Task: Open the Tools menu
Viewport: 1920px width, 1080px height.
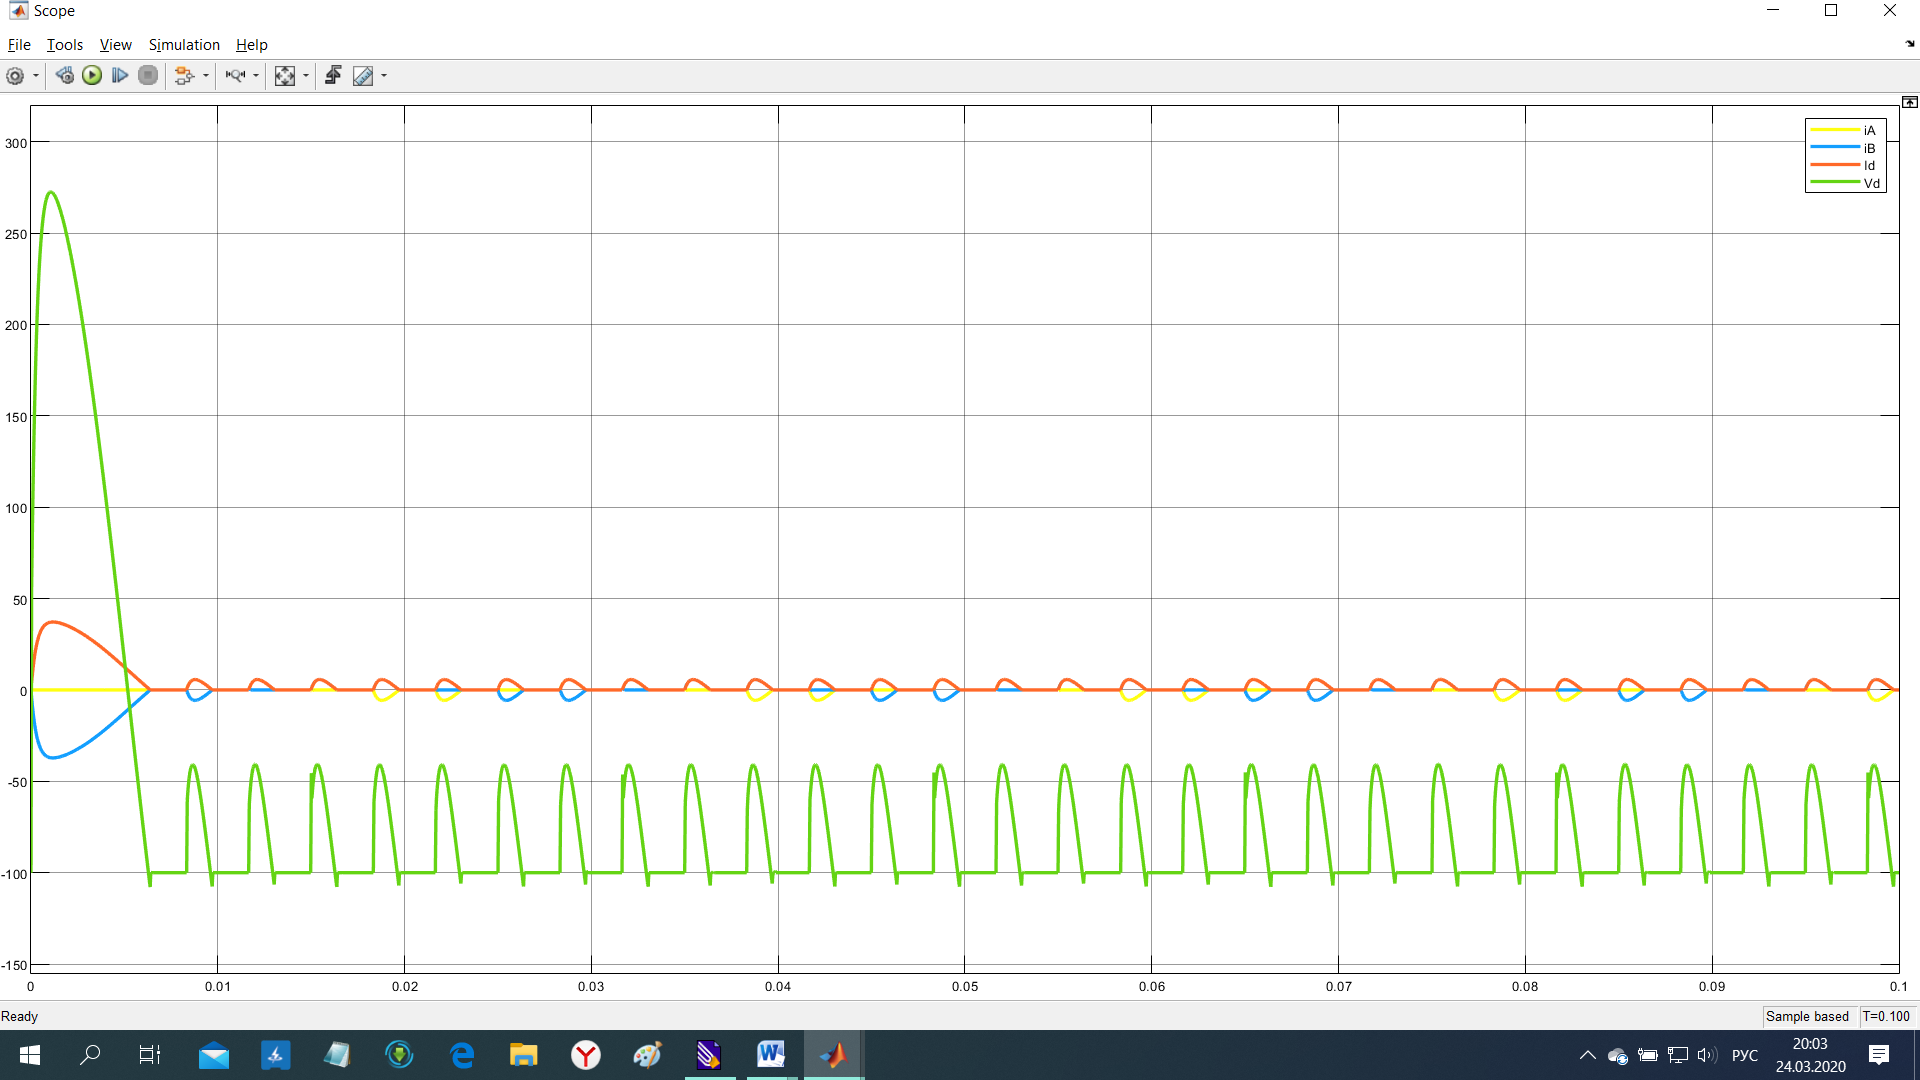Action: pos(65,45)
